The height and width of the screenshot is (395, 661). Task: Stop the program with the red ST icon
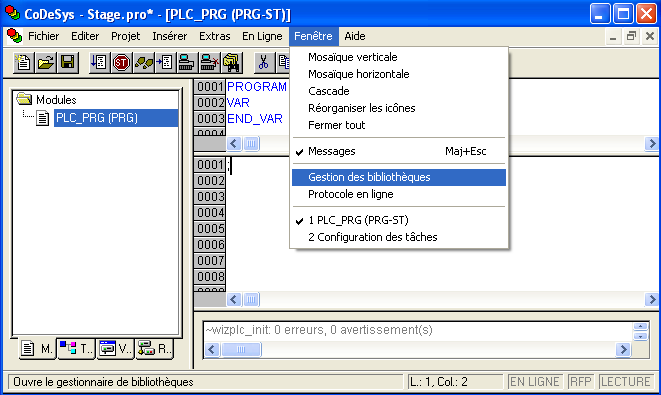point(121,62)
